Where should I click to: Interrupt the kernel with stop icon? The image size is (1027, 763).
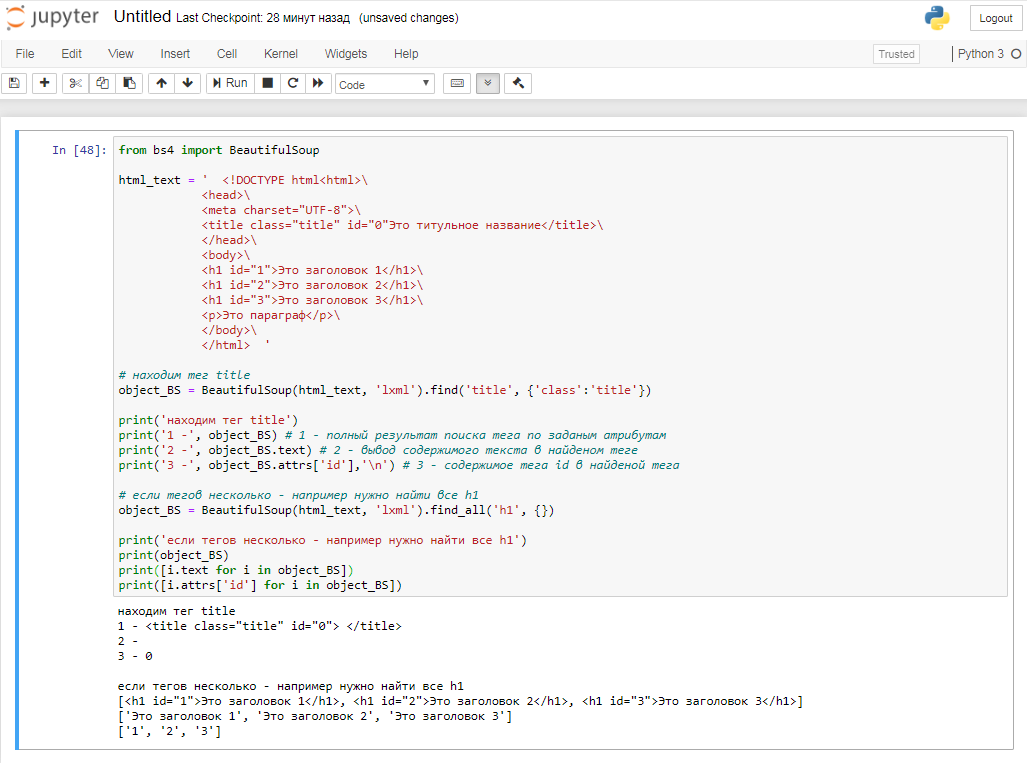tap(267, 83)
